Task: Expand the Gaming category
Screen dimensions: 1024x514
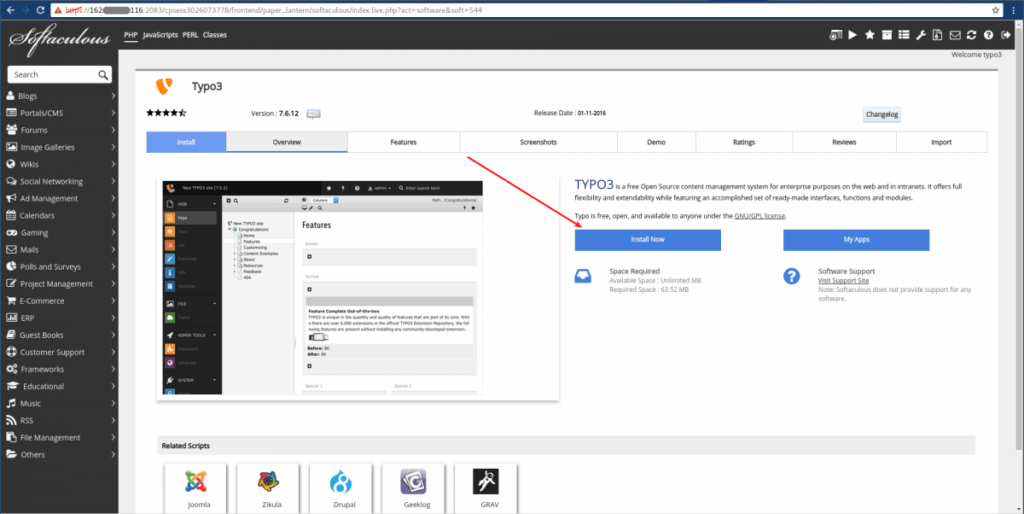Action: click(x=59, y=233)
